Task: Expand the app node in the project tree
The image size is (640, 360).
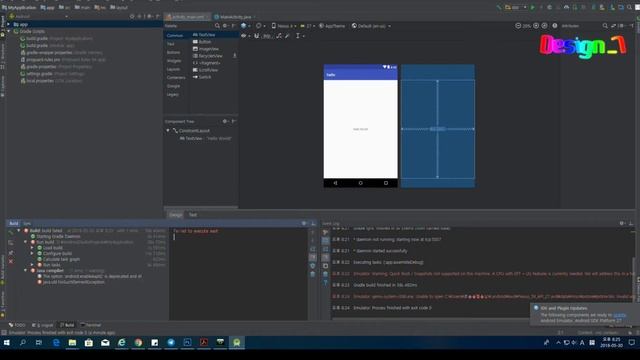Action: (9, 24)
